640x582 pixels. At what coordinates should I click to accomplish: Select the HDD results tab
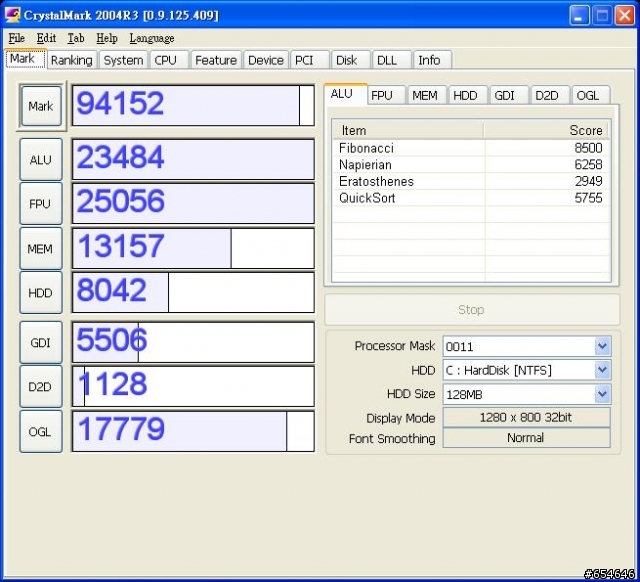(468, 95)
